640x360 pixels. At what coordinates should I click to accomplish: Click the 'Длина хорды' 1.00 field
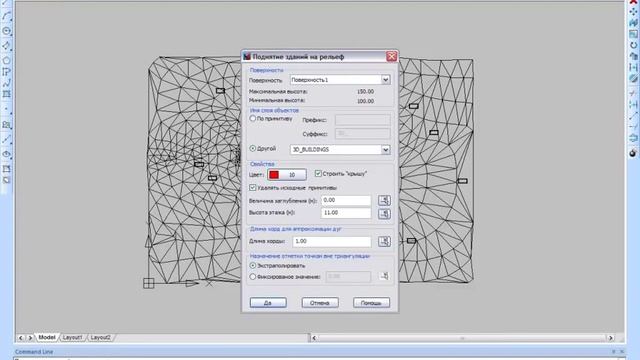(x=332, y=241)
